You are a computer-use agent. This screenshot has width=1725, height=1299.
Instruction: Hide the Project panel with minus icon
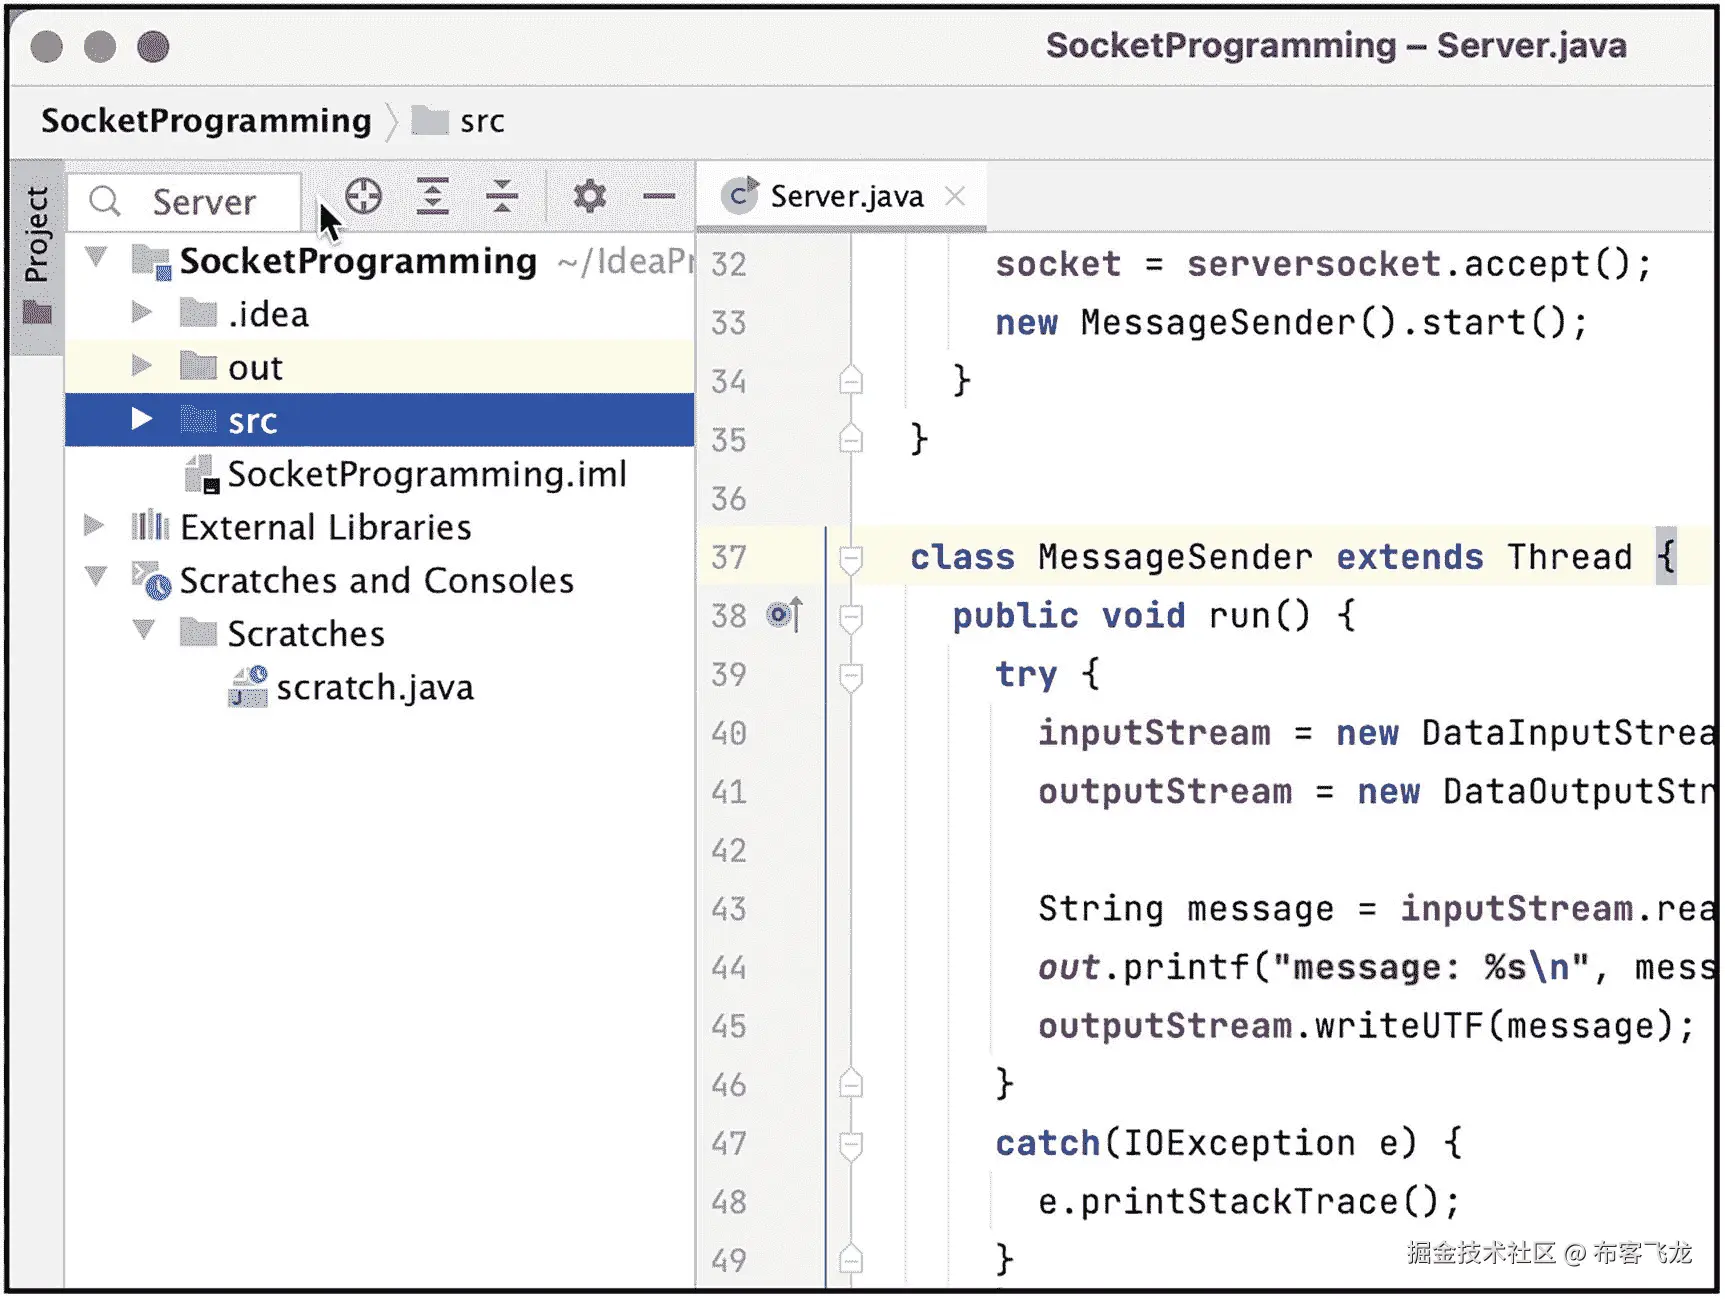[x=658, y=196]
